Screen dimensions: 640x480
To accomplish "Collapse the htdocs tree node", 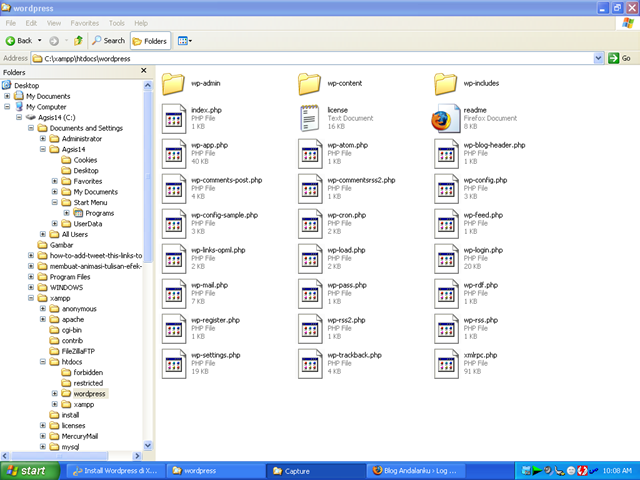I will (42, 362).
